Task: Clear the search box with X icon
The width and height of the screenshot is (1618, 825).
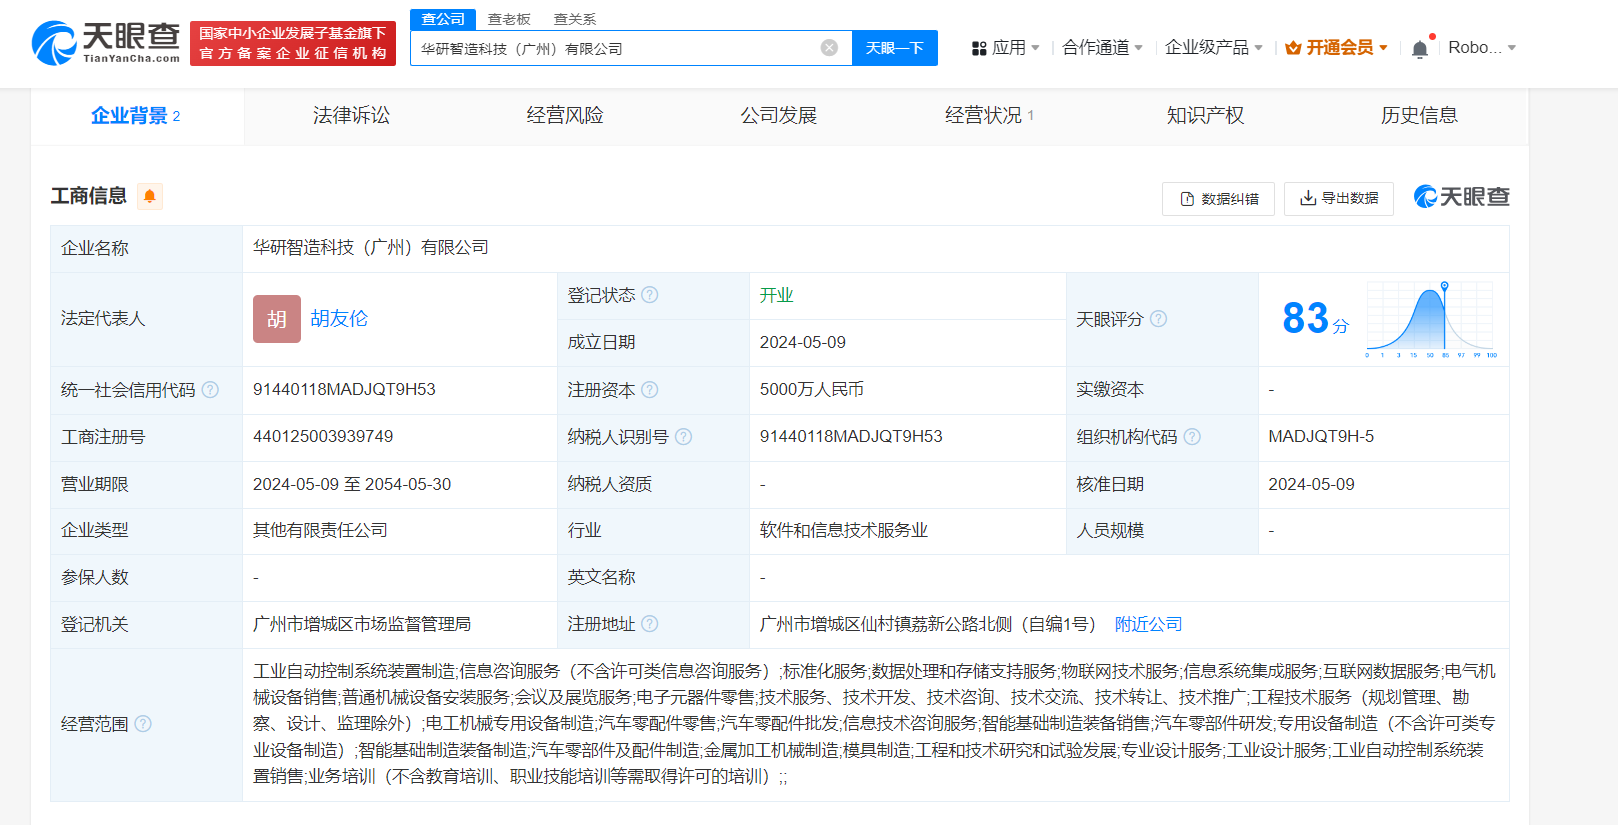Action: (829, 48)
